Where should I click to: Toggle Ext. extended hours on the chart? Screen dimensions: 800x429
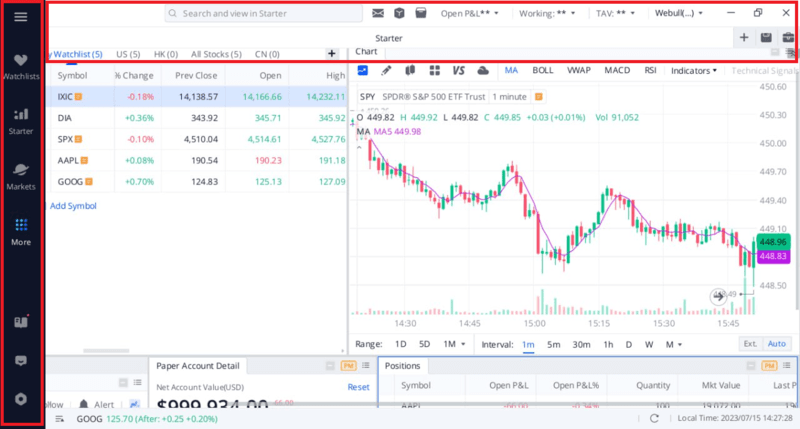coord(750,344)
